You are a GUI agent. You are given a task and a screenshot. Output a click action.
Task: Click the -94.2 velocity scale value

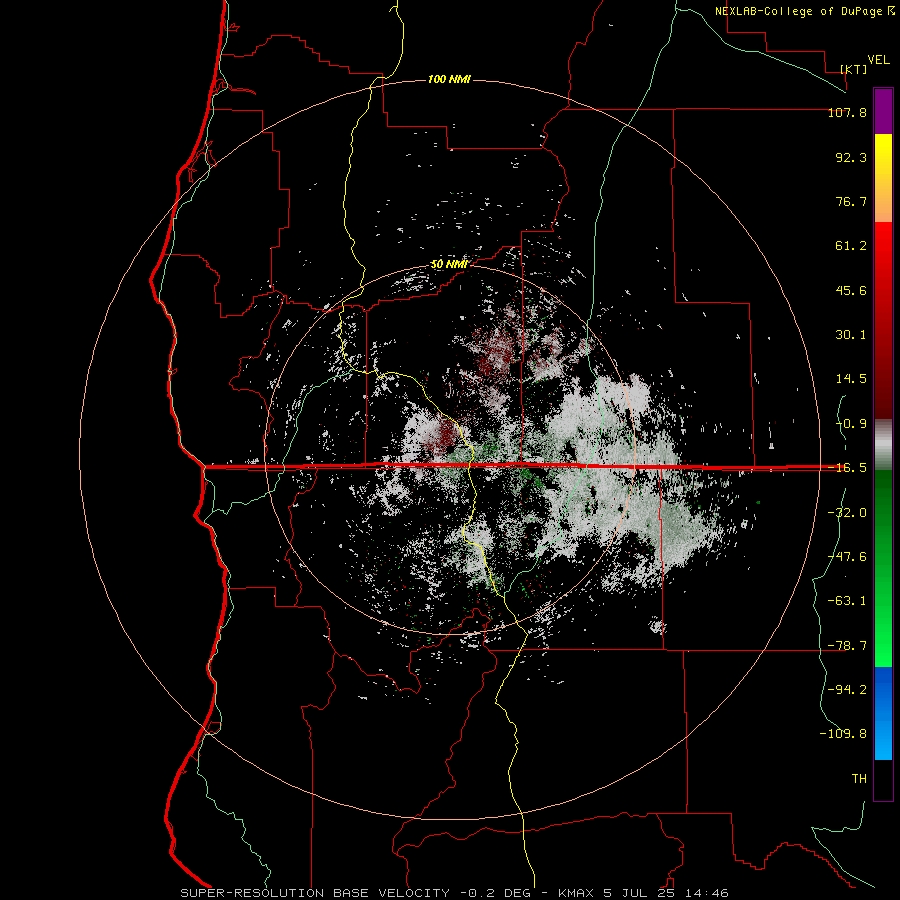point(847,690)
